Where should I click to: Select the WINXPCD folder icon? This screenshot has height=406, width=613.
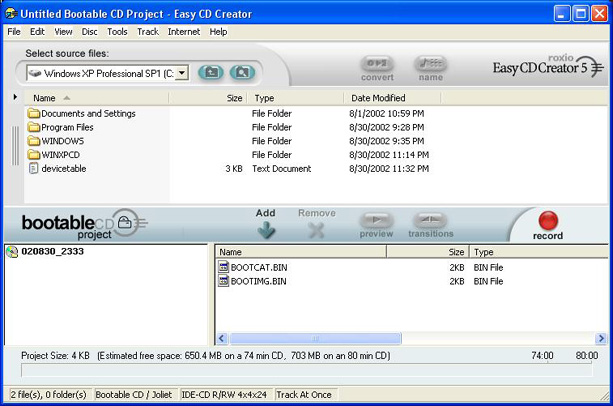point(34,155)
